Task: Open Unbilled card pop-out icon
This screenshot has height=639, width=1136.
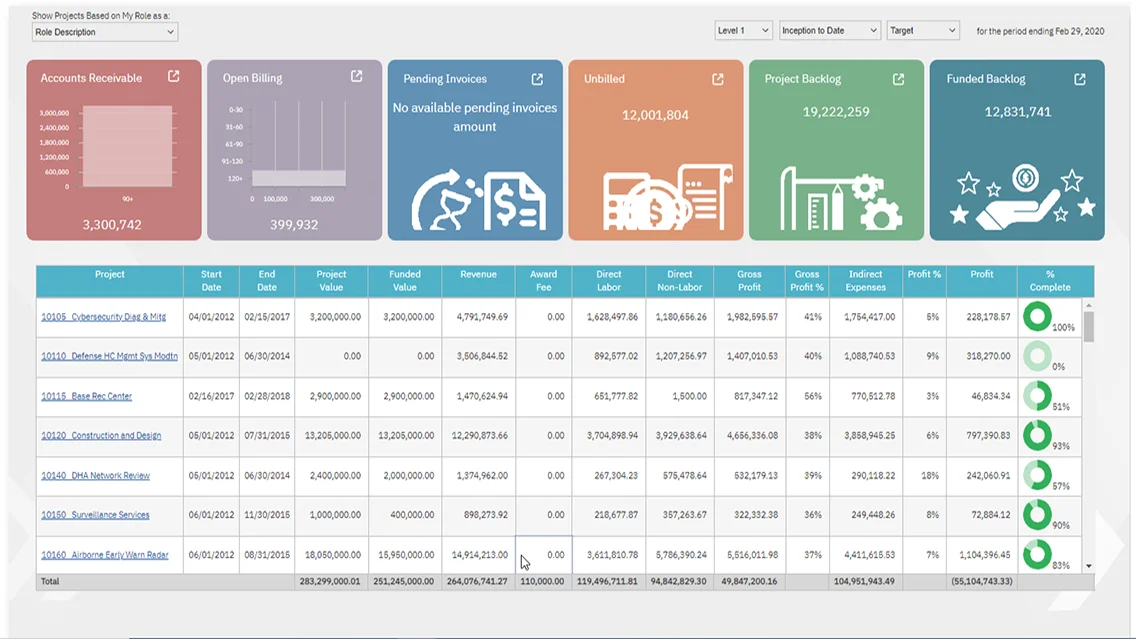Action: tap(717, 79)
